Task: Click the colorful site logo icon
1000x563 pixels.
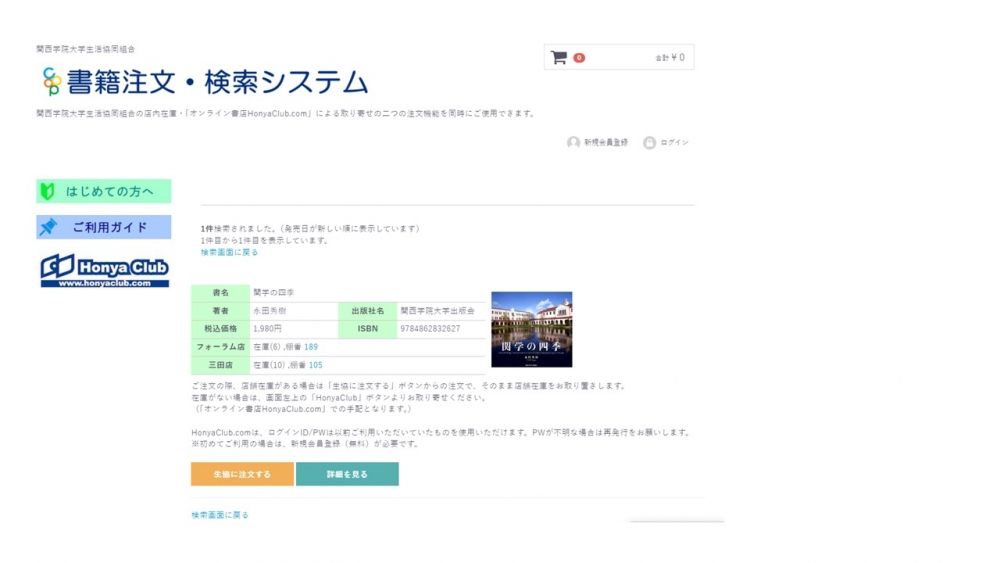Action: [51, 81]
